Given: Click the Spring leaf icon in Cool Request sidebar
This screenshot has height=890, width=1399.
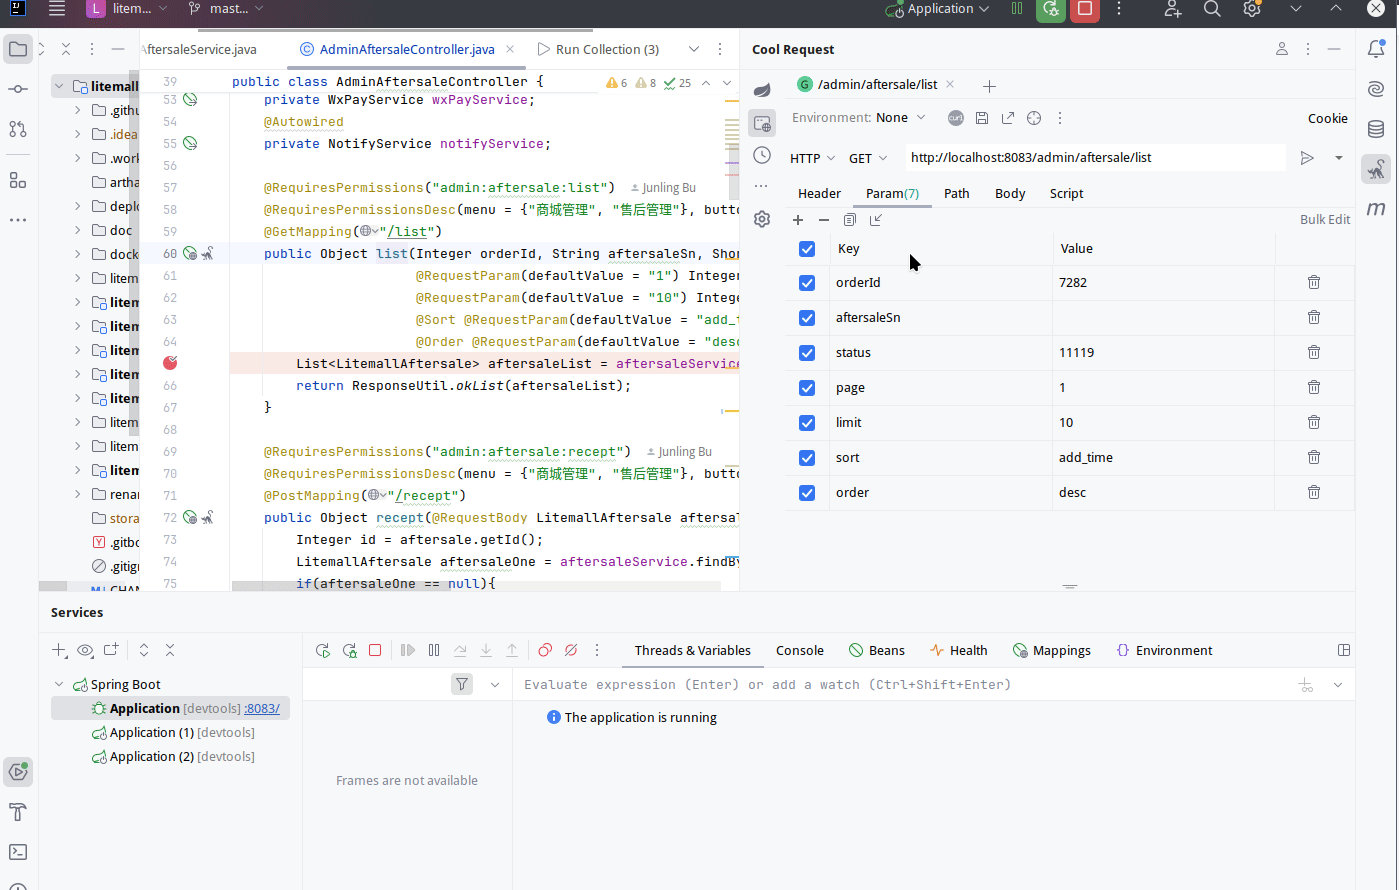Looking at the screenshot, I should tap(762, 91).
